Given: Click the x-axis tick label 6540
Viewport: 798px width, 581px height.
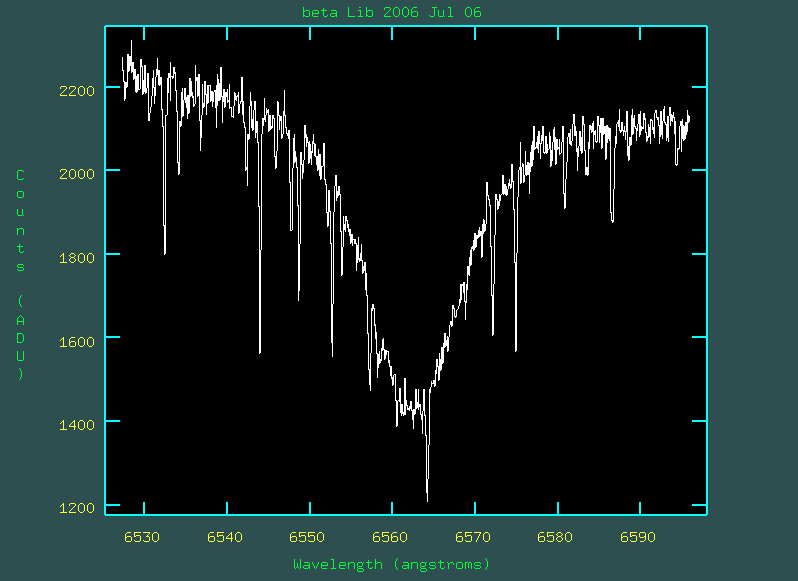Looking at the screenshot, I should (x=225, y=537).
